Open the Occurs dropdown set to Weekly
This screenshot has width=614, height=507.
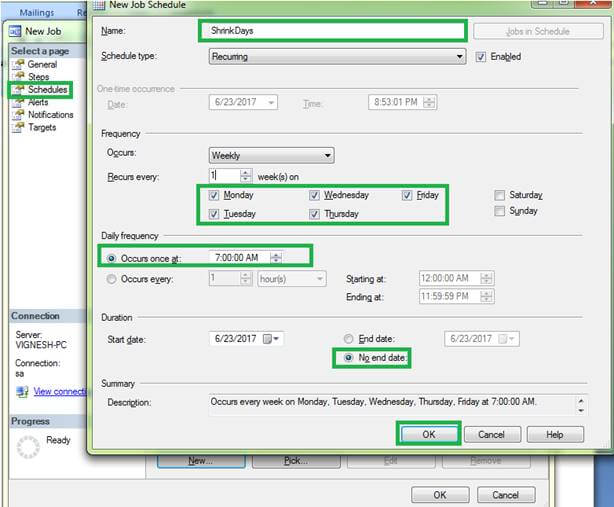(271, 155)
